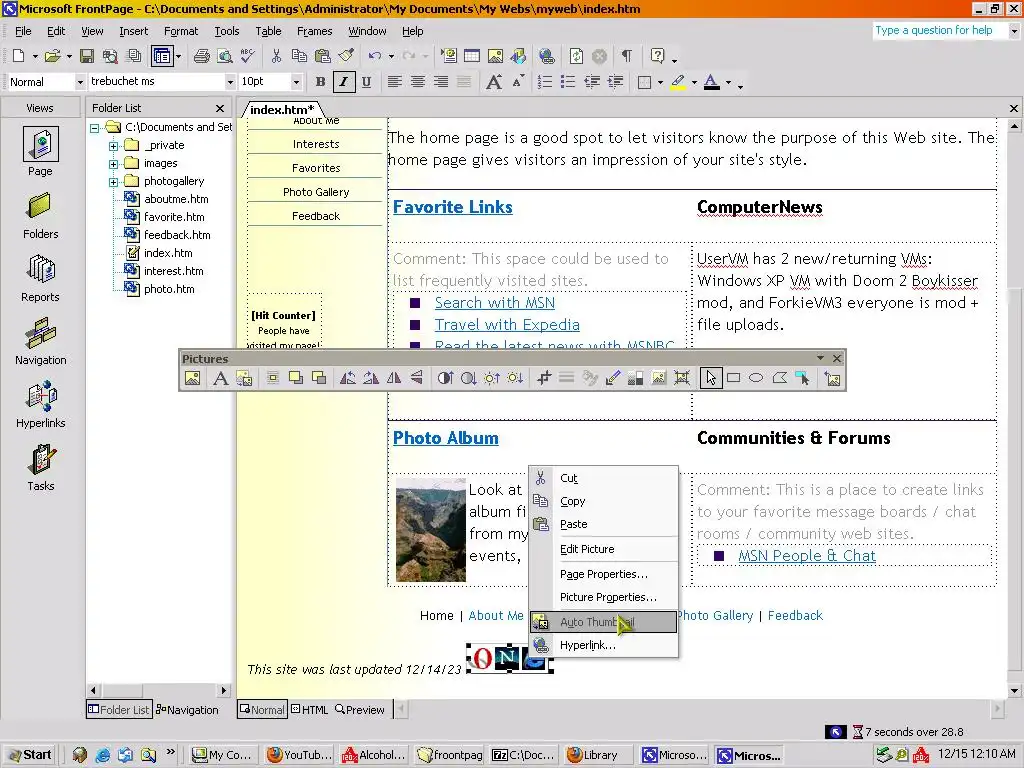Toggle Underline formatting
Image resolution: width=1024 pixels, height=768 pixels.
tap(366, 82)
